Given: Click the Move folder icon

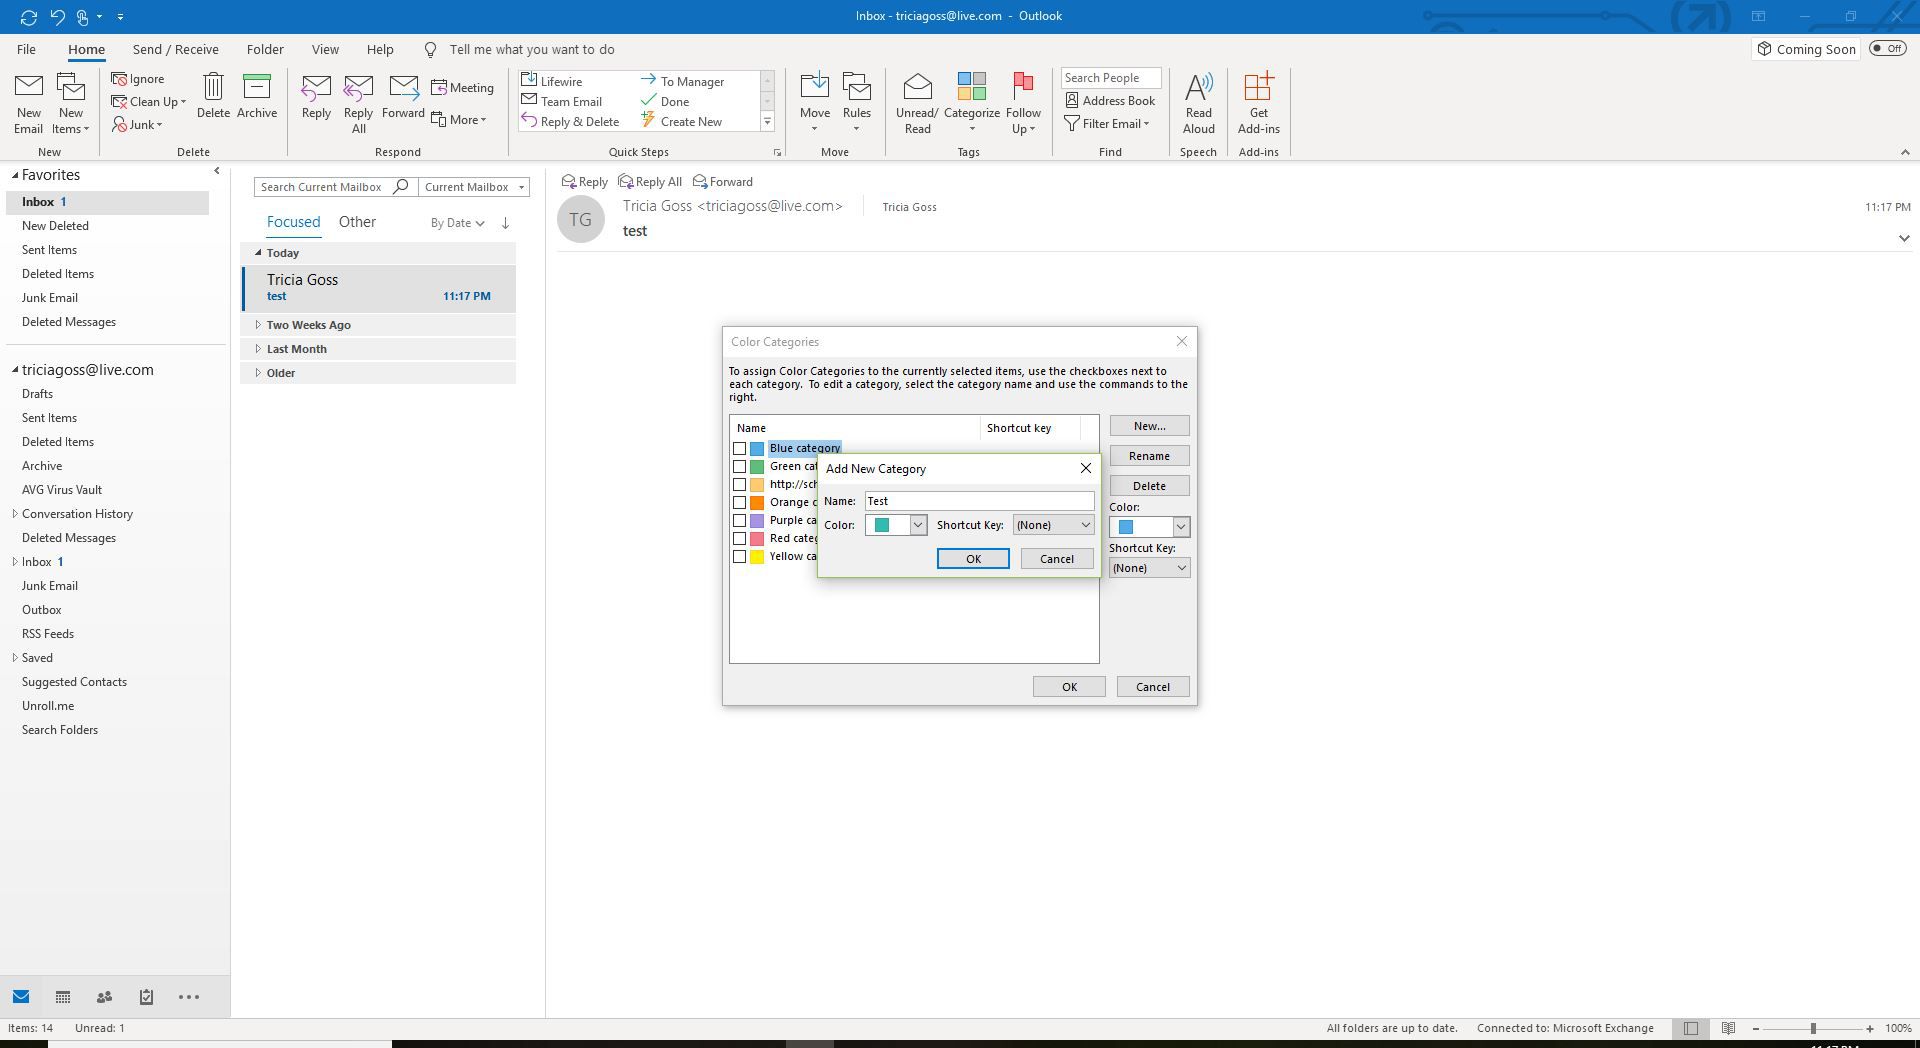Looking at the screenshot, I should (815, 88).
